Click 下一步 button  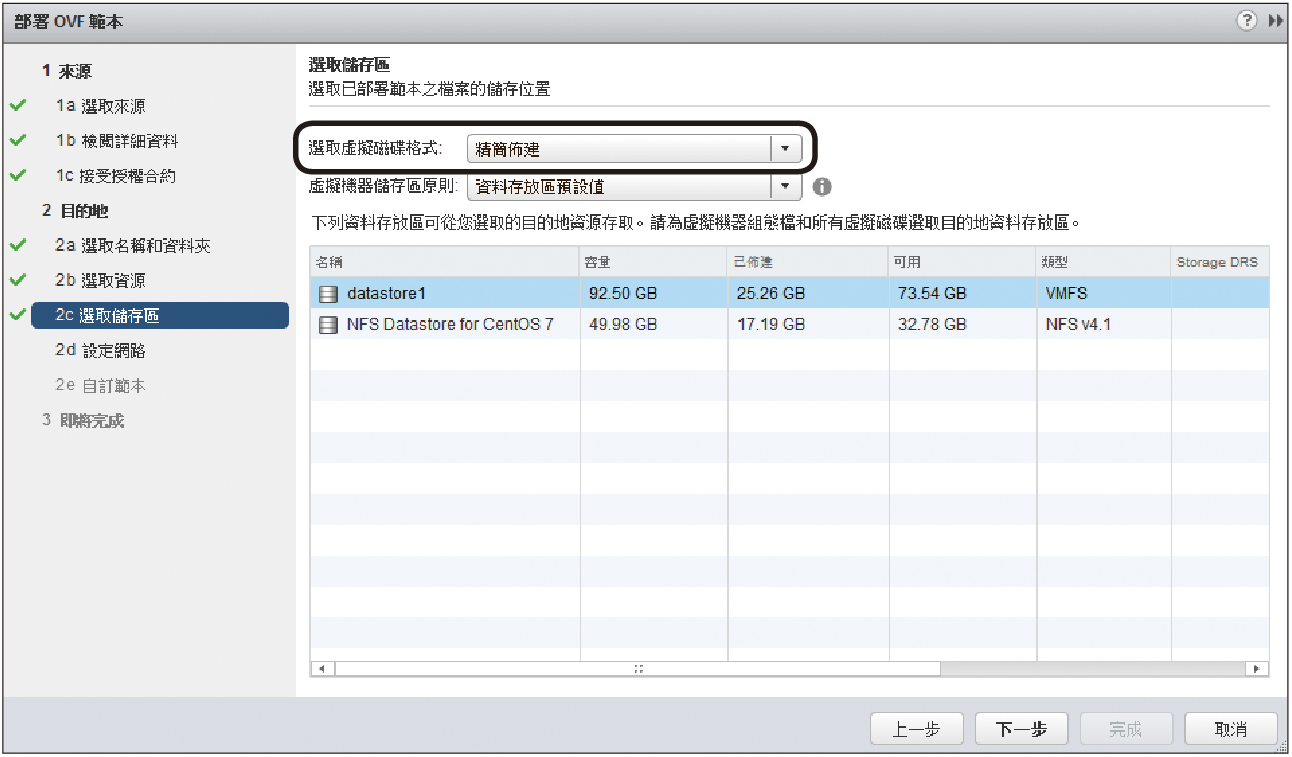(x=1021, y=729)
